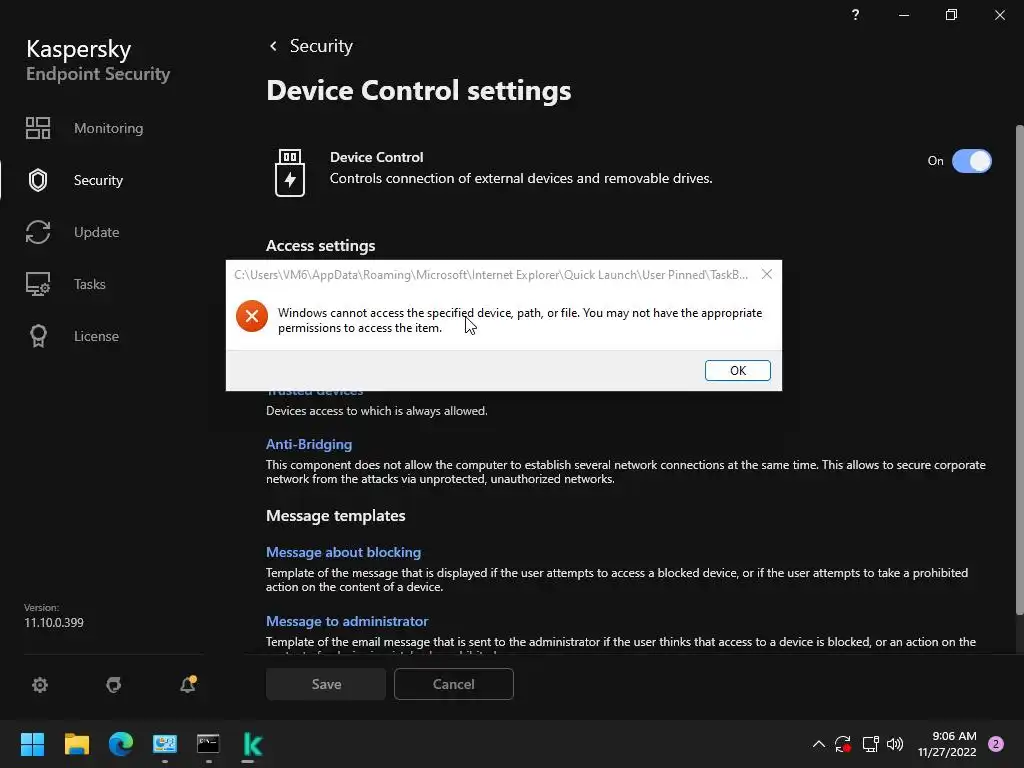Click the red error icon in dialog

tap(252, 316)
